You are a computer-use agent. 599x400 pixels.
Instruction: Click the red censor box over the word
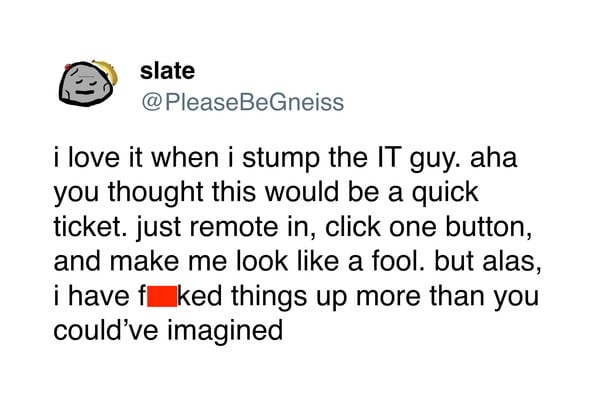point(162,296)
